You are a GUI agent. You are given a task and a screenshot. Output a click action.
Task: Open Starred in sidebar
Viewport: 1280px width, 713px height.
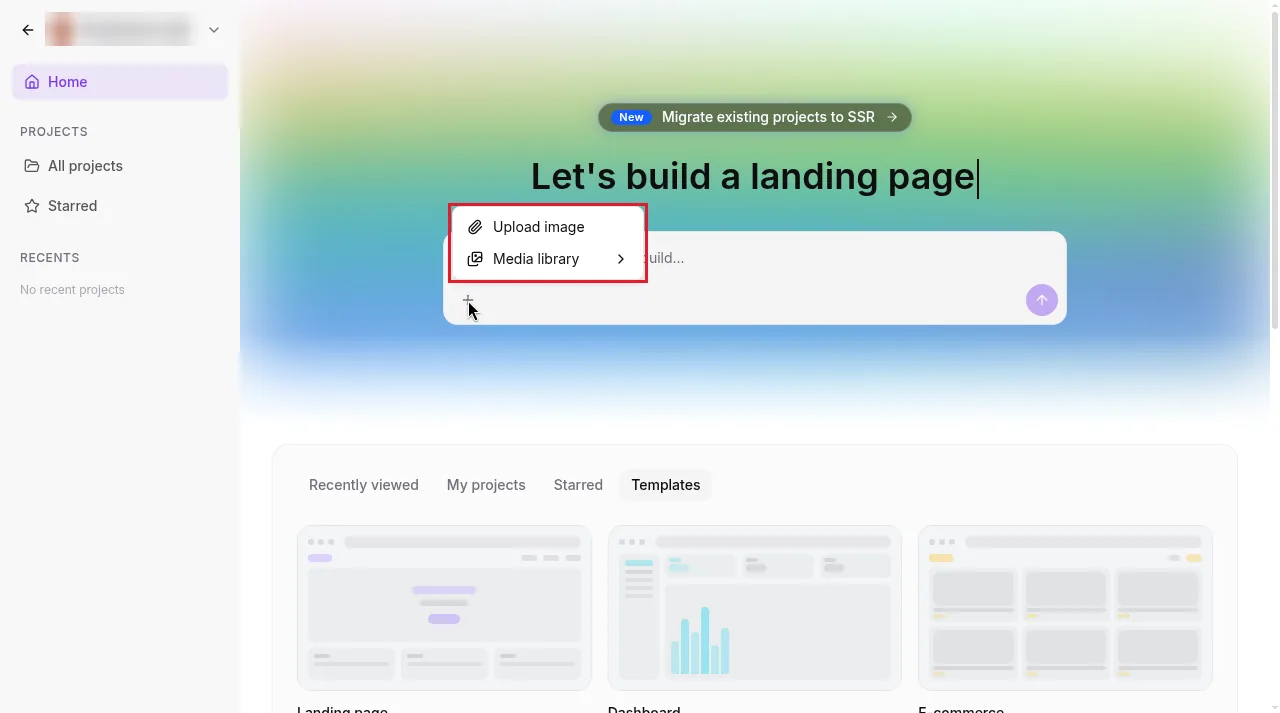[120, 206]
